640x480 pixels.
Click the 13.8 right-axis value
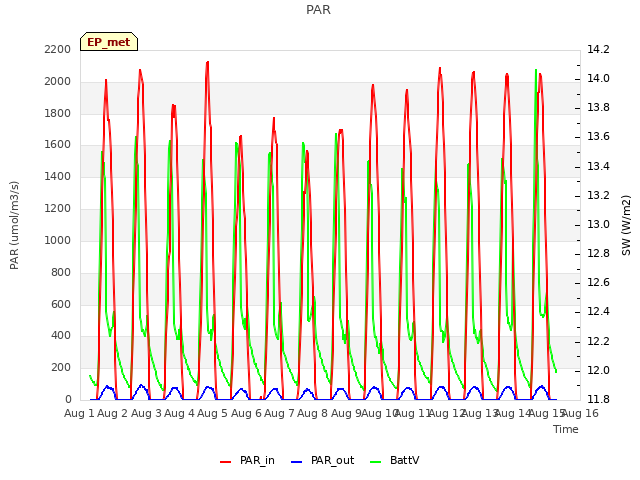point(598,107)
